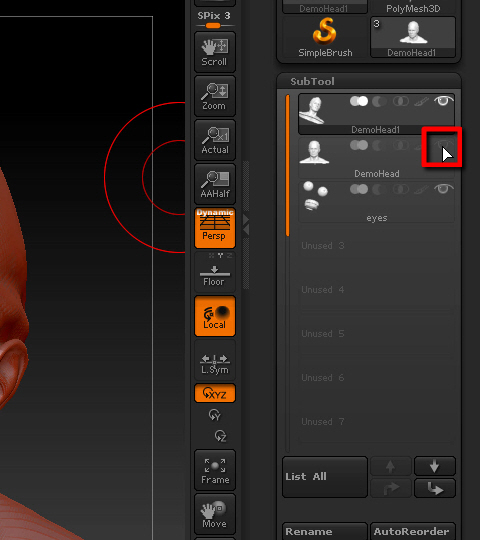Rename the selected subtool
Screen dimensions: 480x540
325,531
